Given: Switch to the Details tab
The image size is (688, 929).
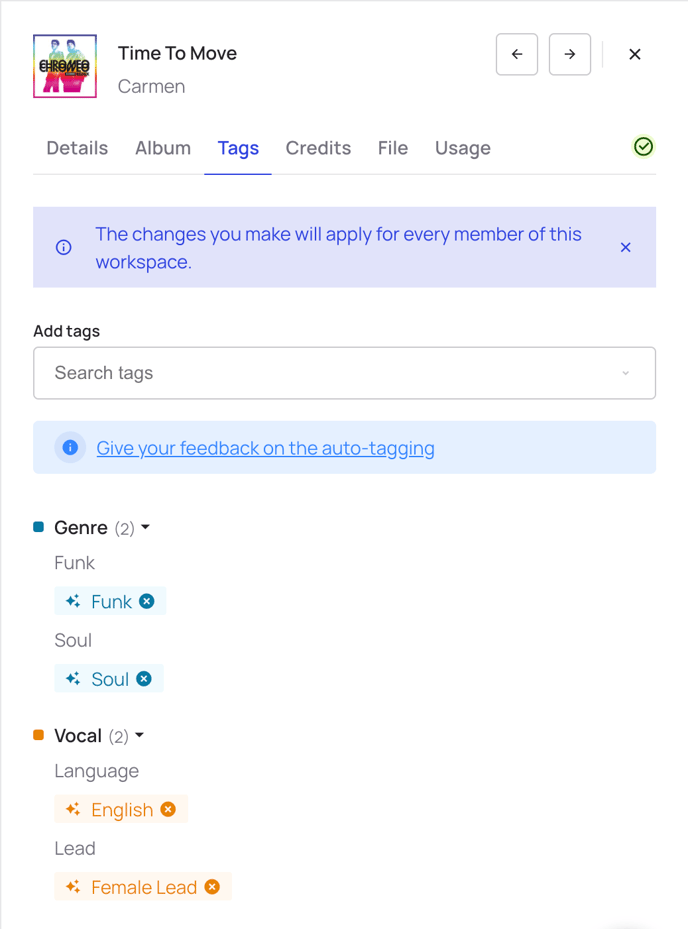Looking at the screenshot, I should pos(77,148).
